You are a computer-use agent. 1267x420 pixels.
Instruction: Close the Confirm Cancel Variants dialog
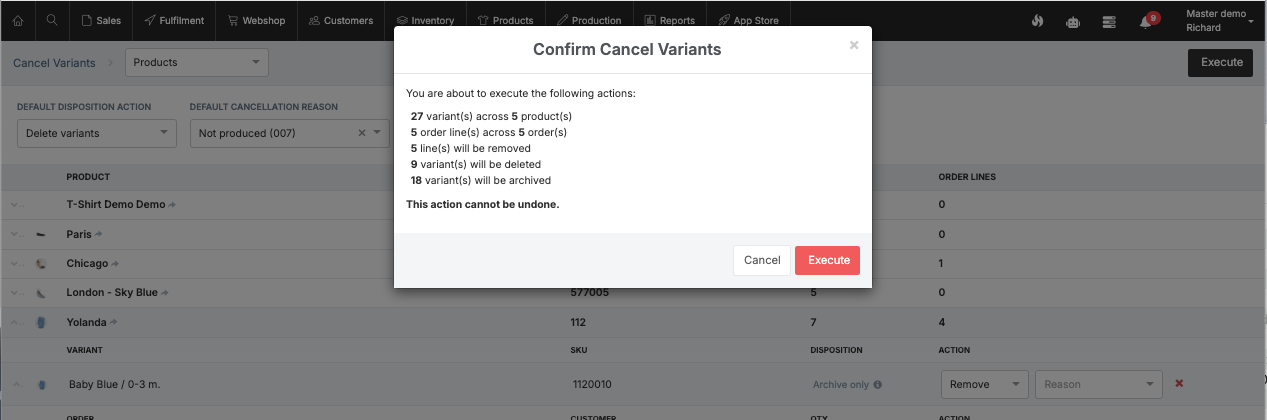pyautogui.click(x=853, y=45)
